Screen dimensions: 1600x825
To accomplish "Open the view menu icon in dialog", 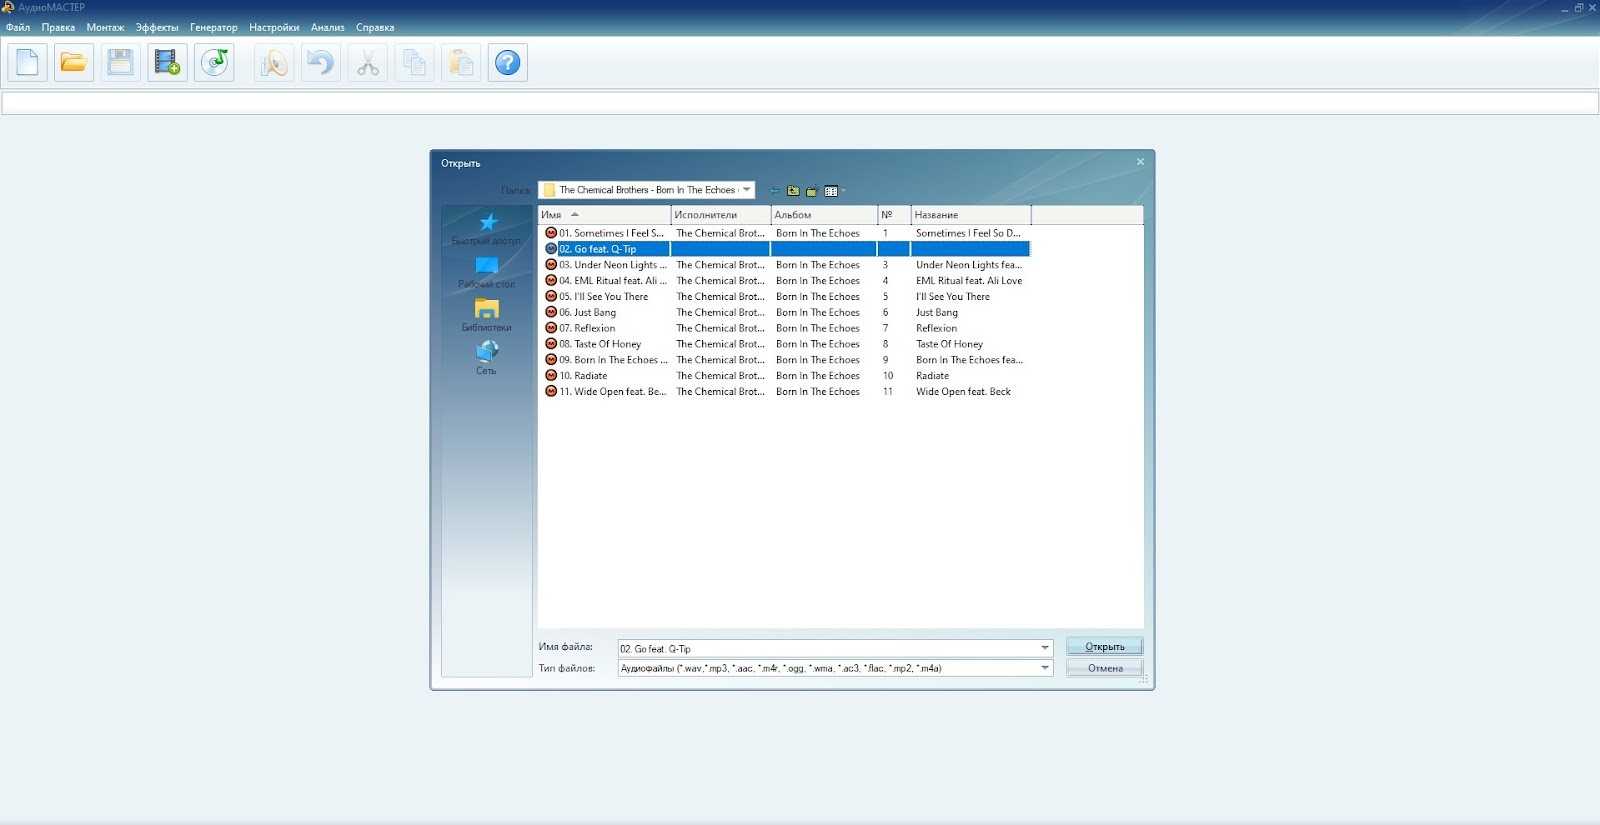I will (x=832, y=191).
